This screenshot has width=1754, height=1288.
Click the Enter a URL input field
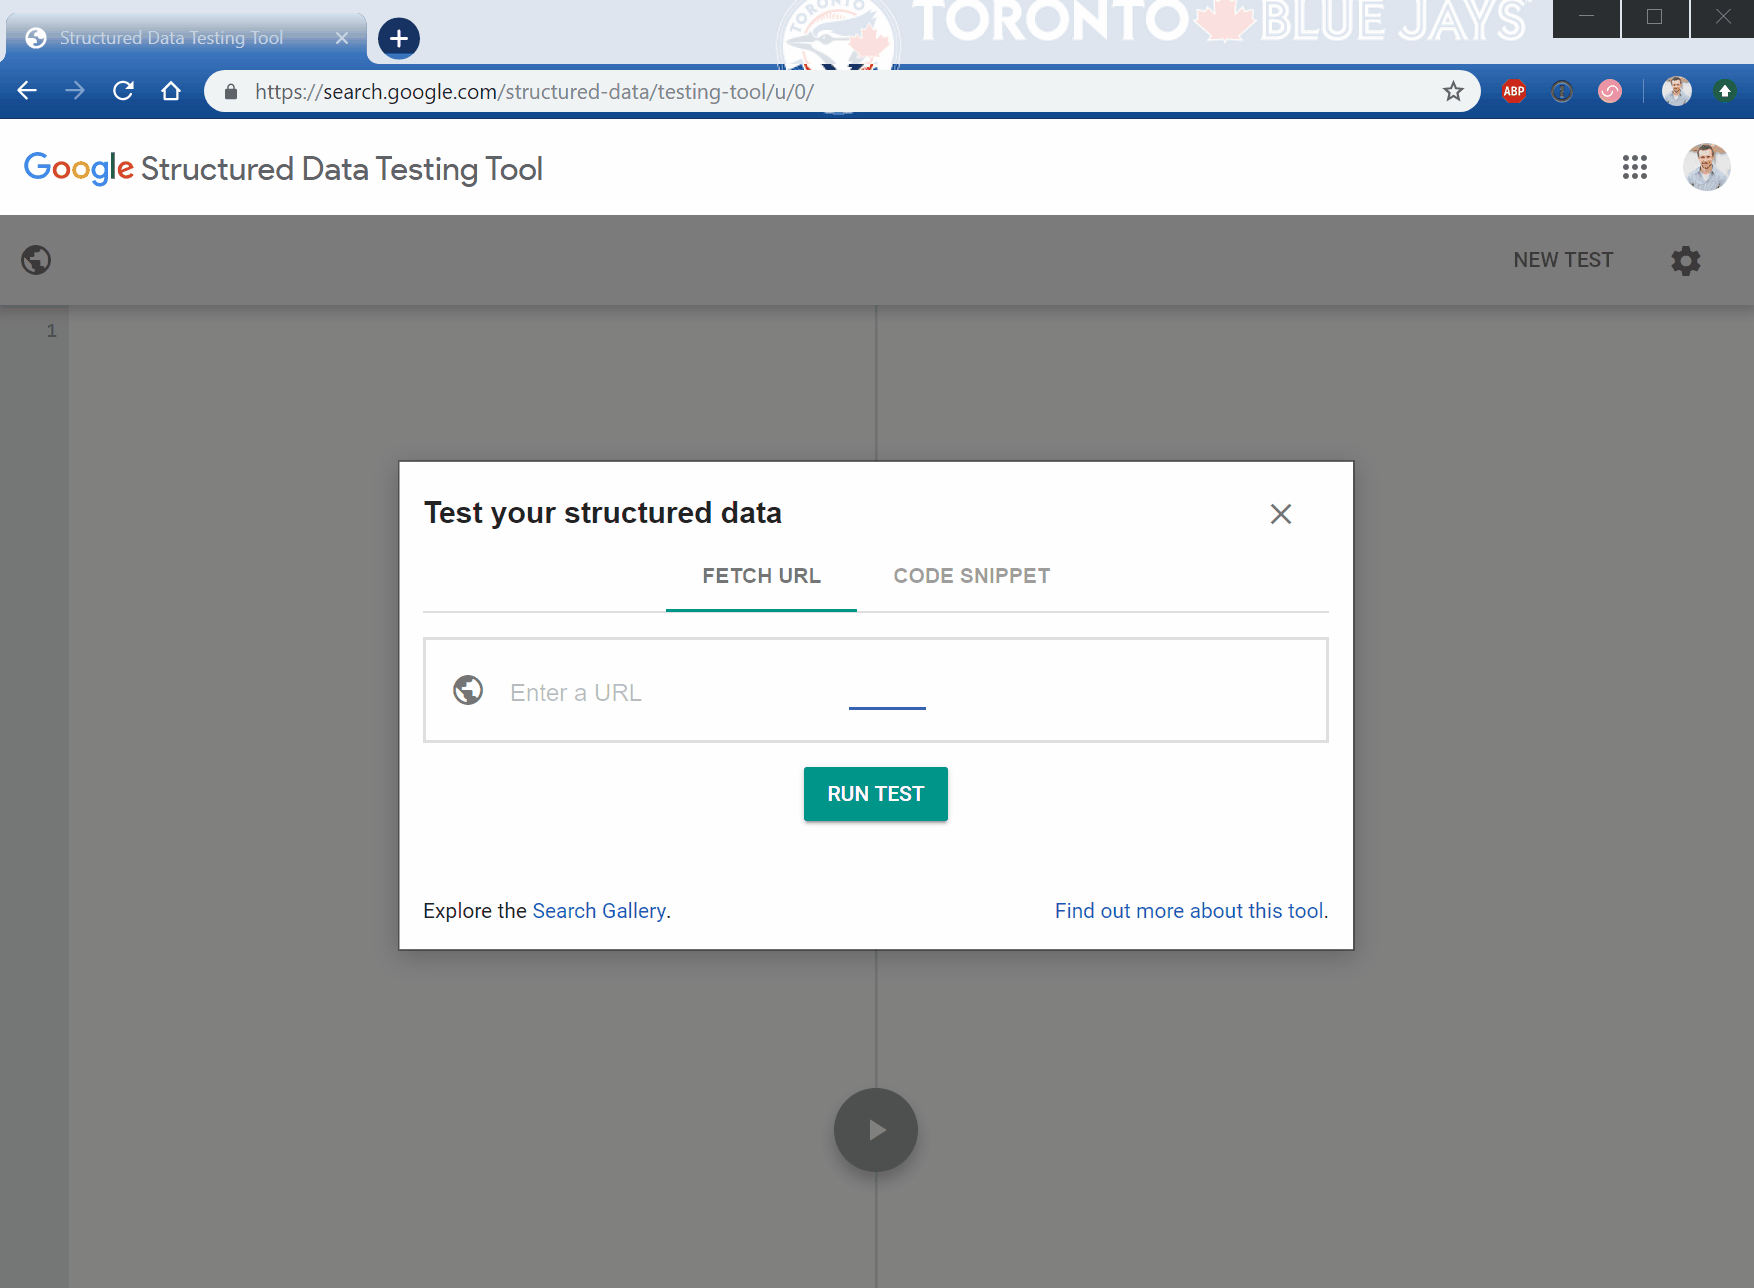(876, 690)
